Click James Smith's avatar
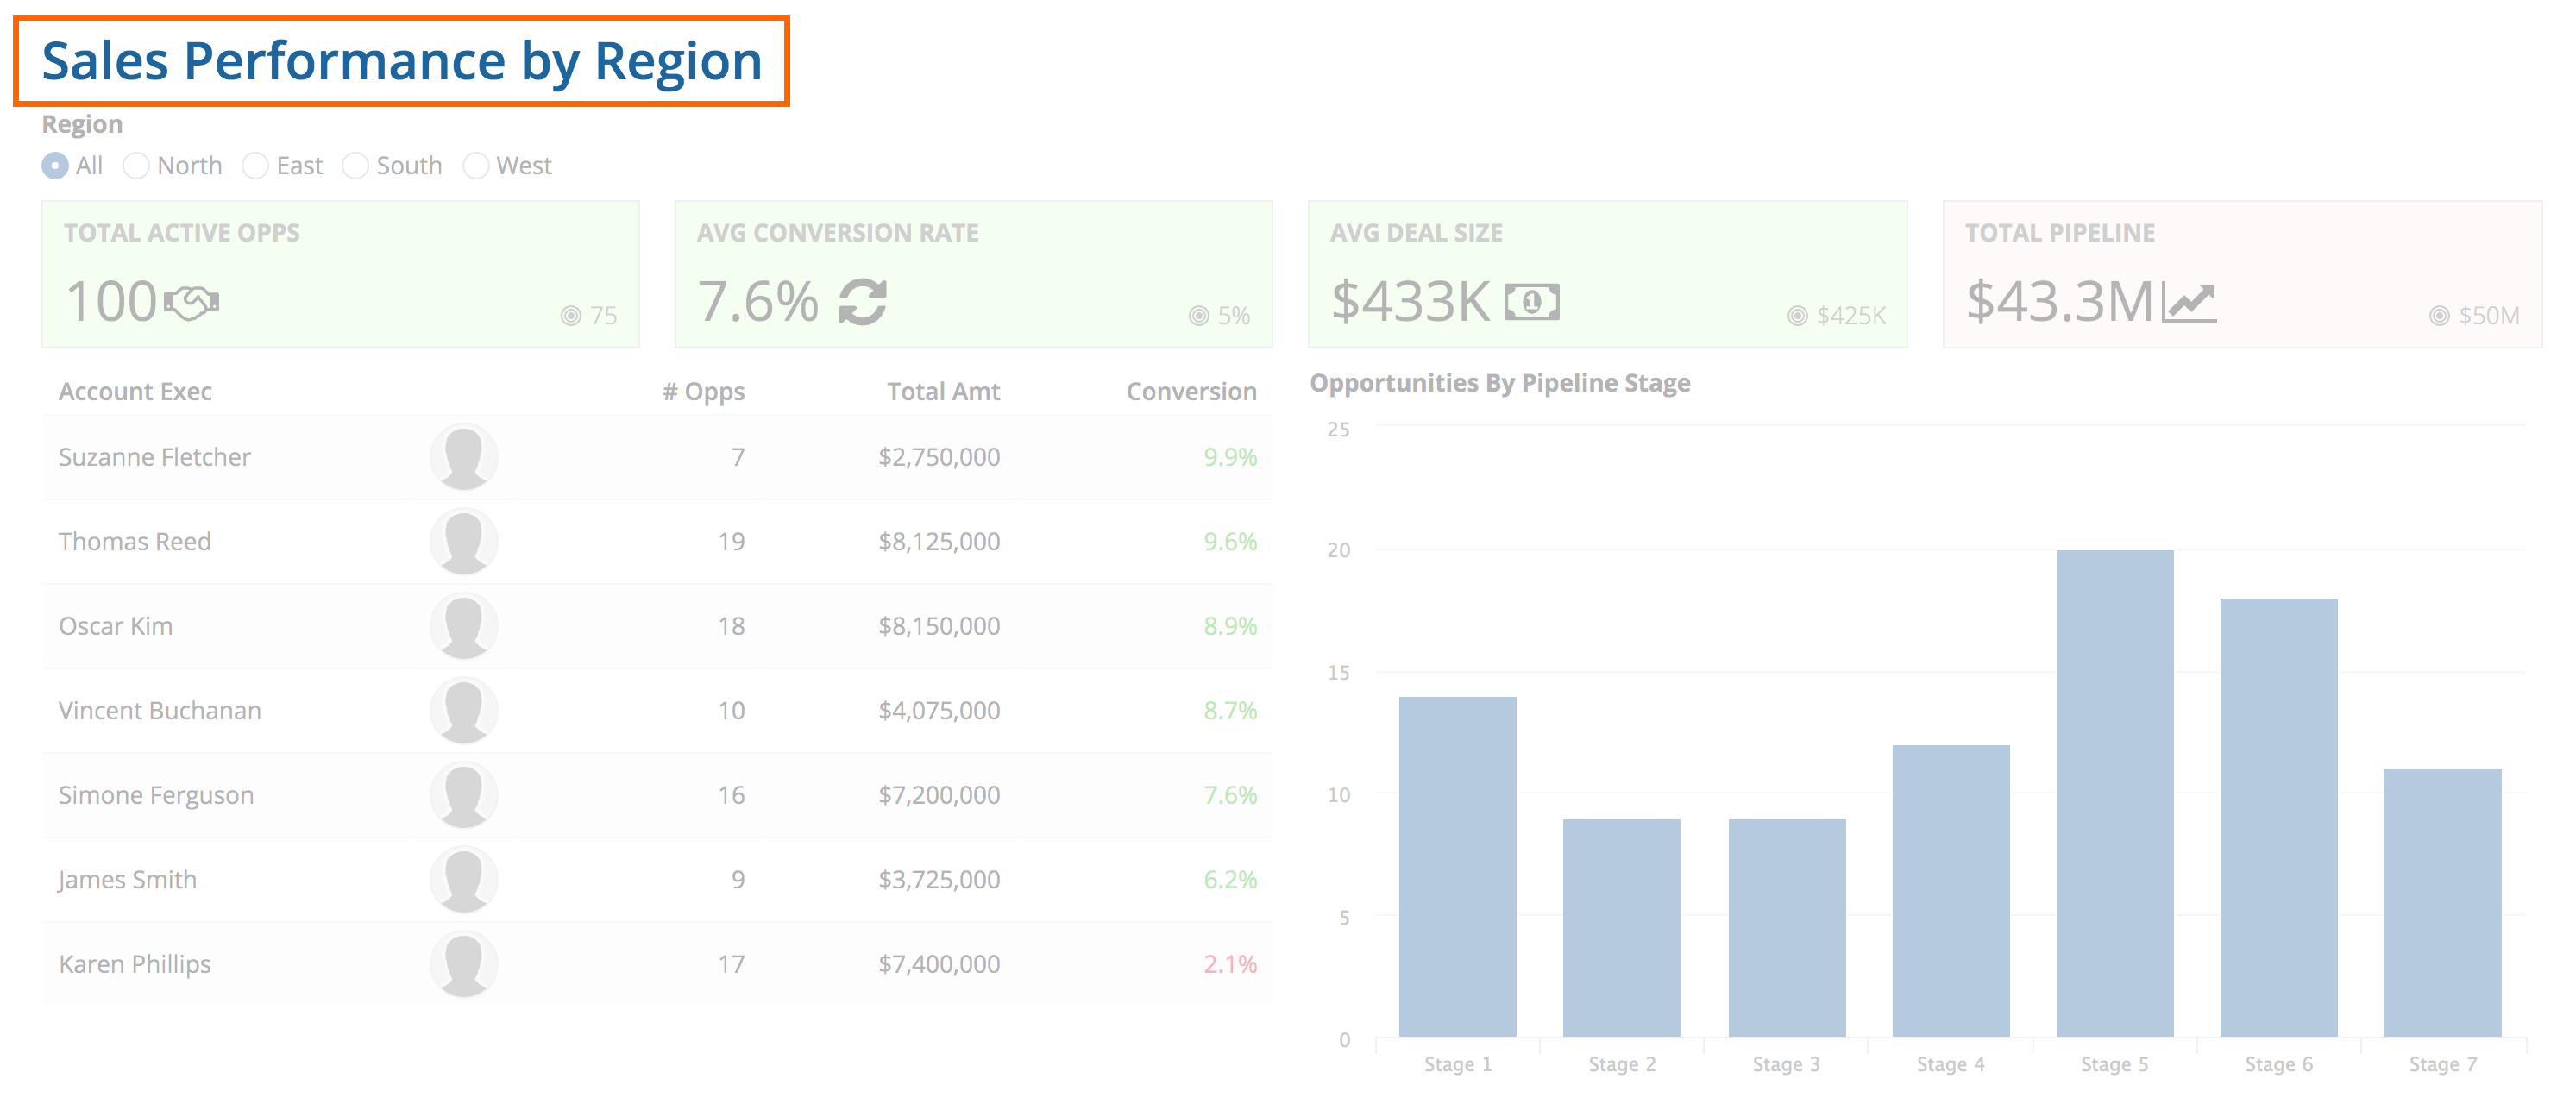This screenshot has height=1104, width=2576. pyautogui.click(x=464, y=879)
